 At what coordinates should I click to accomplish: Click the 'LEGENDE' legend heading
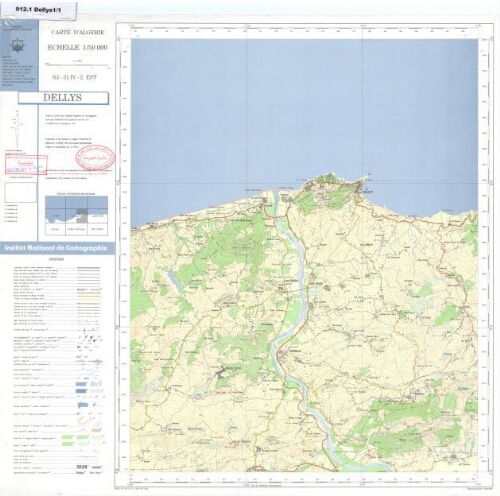(57, 259)
